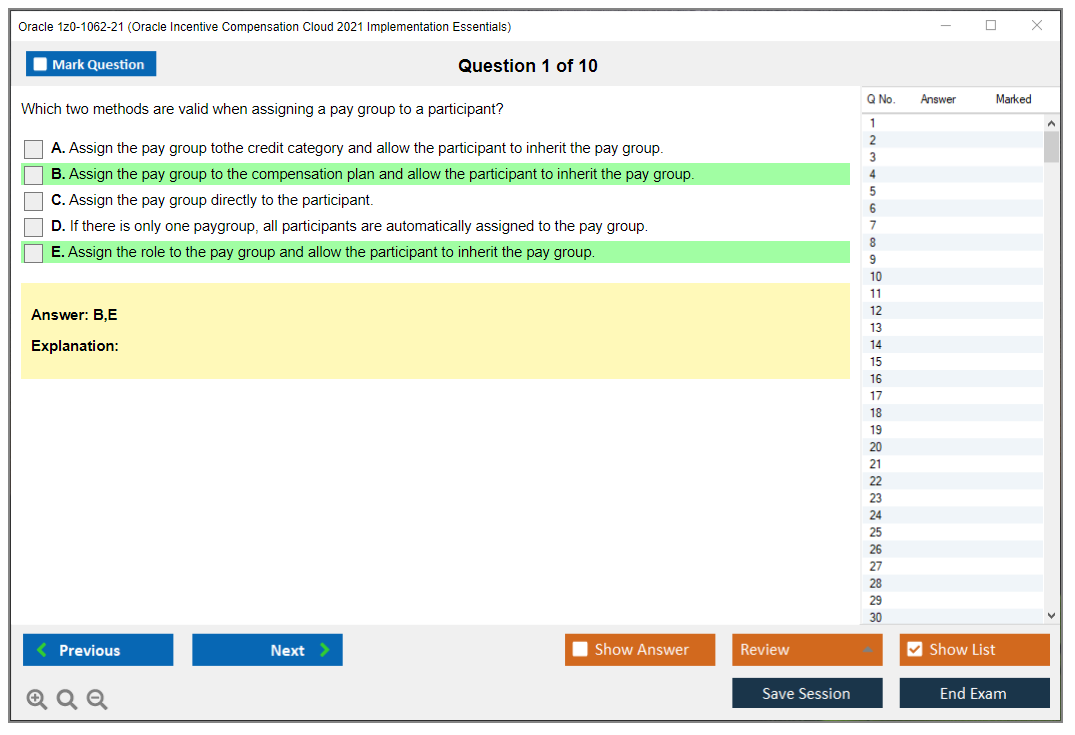The image size is (1075, 735).
Task: Select the zoom out magnifier icon
Action: point(96,699)
